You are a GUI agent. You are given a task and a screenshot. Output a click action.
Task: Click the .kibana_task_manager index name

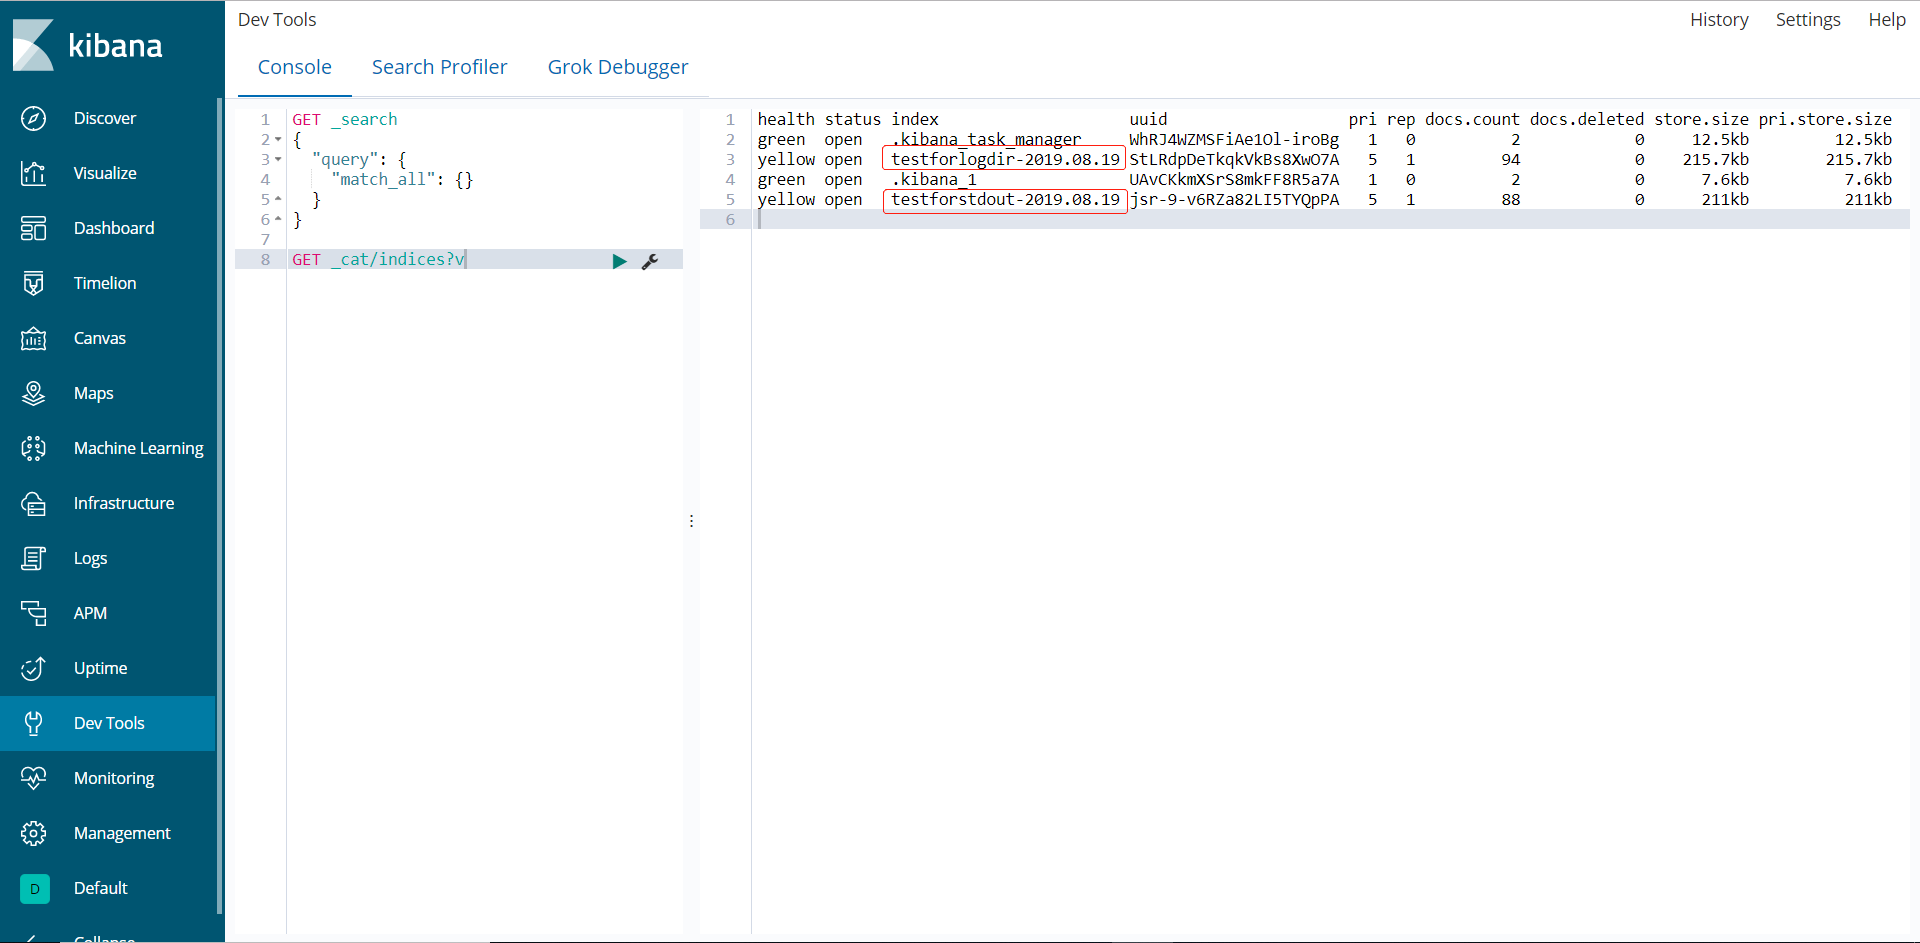point(986,140)
